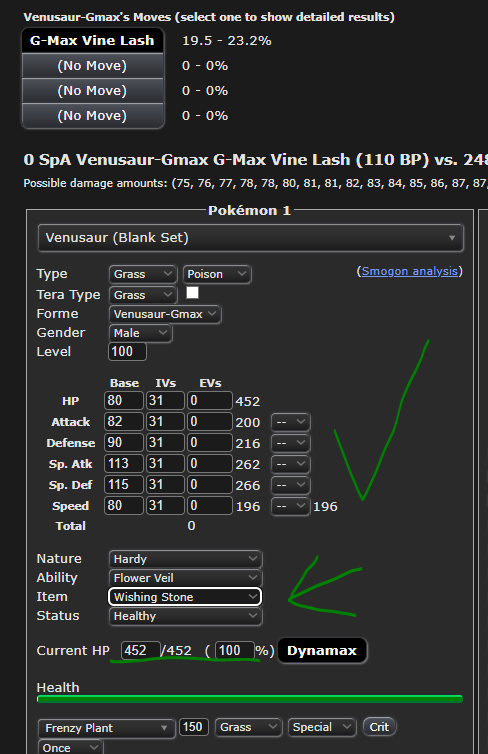
Task: Click the Sp. Def base stat field
Action: pyautogui.click(x=124, y=485)
